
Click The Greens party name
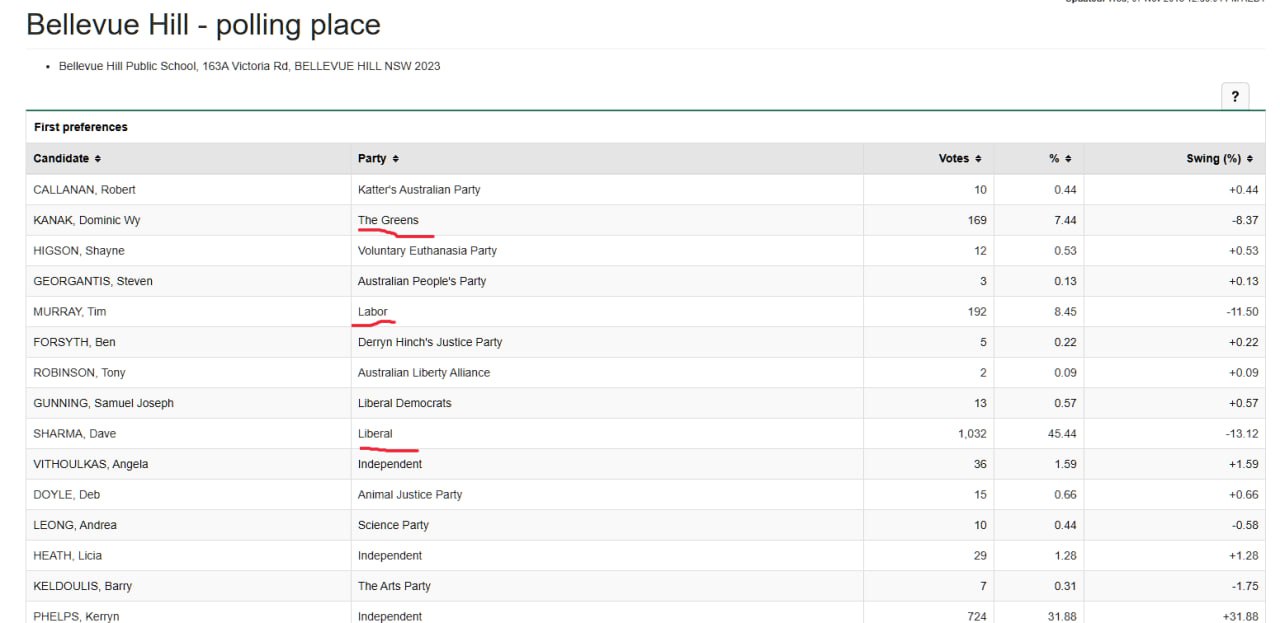click(x=388, y=220)
